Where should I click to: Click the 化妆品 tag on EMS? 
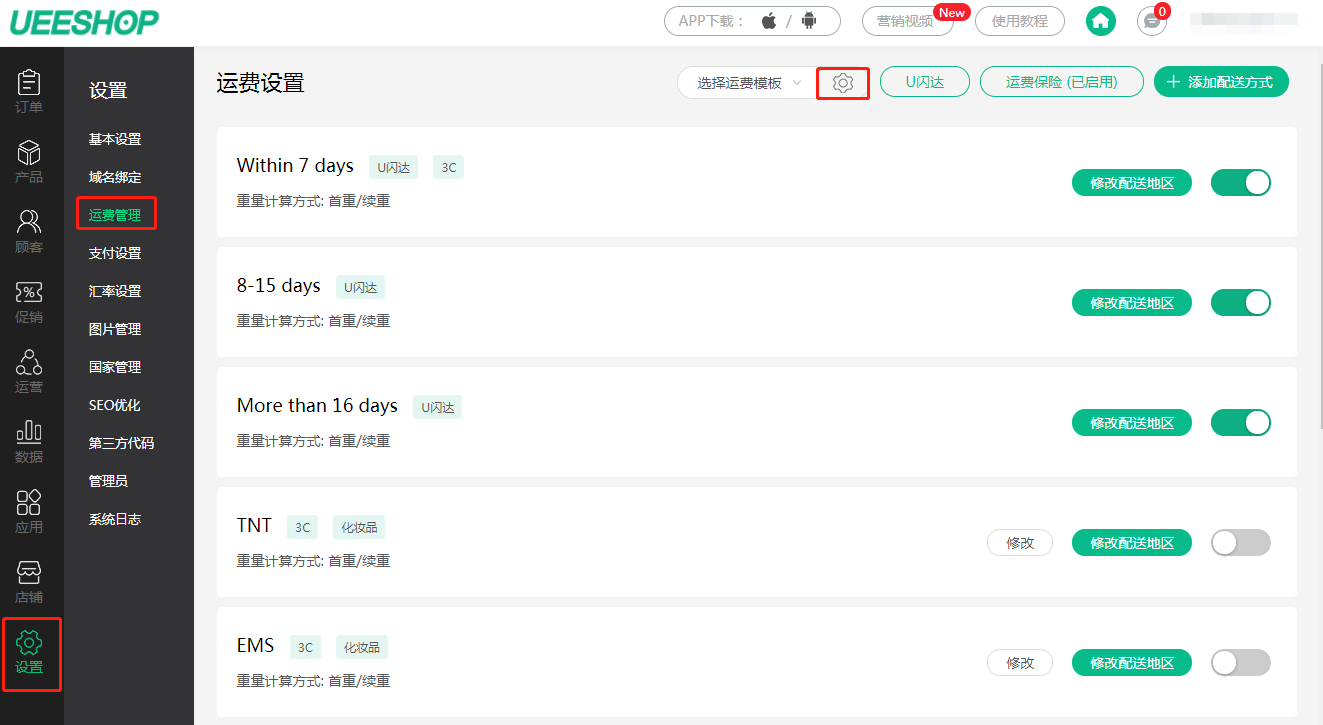click(362, 647)
